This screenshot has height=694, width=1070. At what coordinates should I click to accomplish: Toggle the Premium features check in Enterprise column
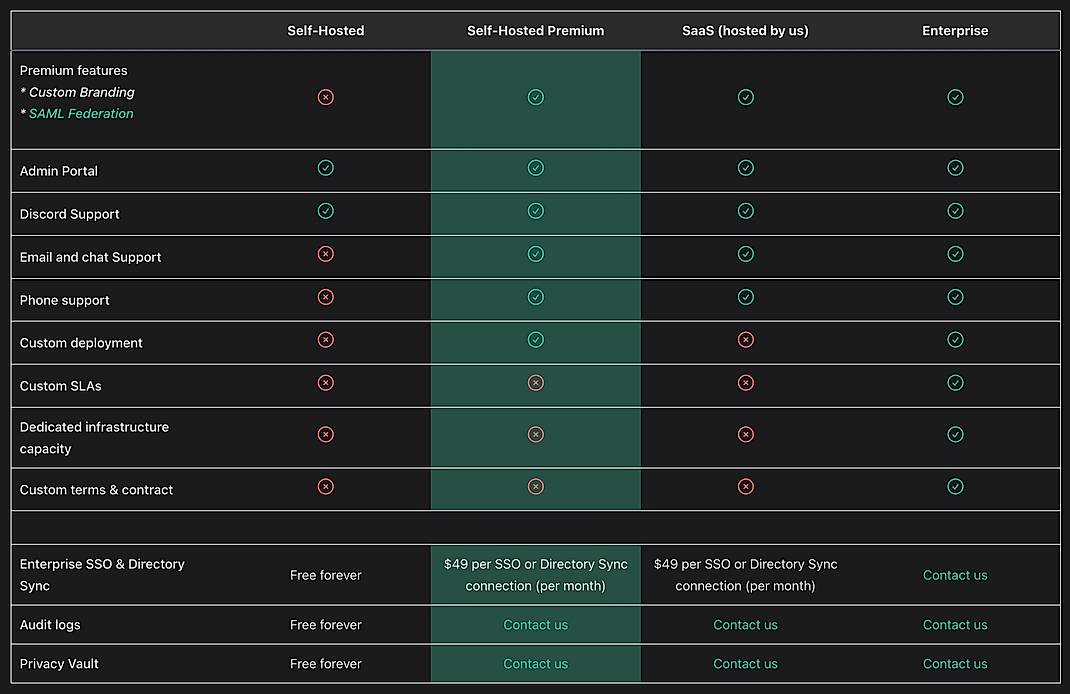pos(955,97)
